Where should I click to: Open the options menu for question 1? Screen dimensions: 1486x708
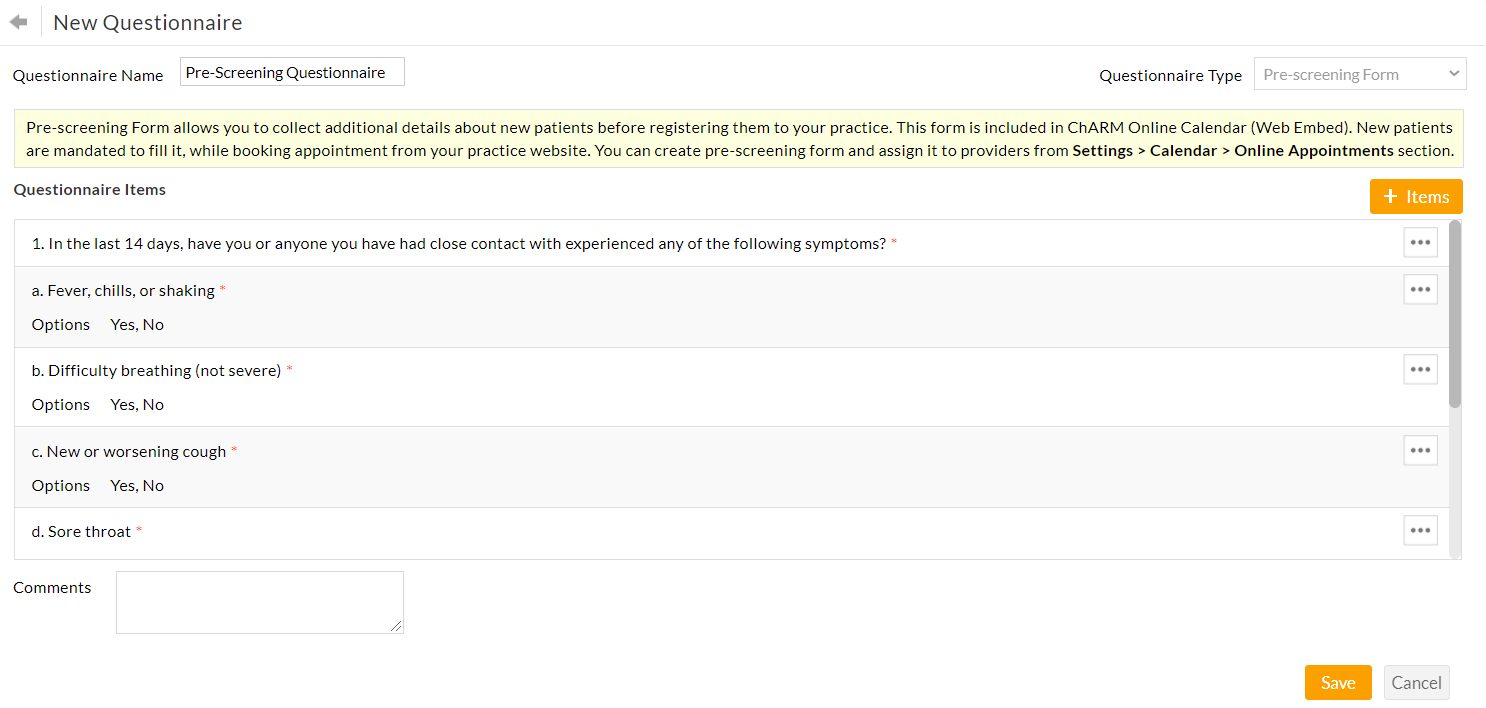pos(1420,242)
